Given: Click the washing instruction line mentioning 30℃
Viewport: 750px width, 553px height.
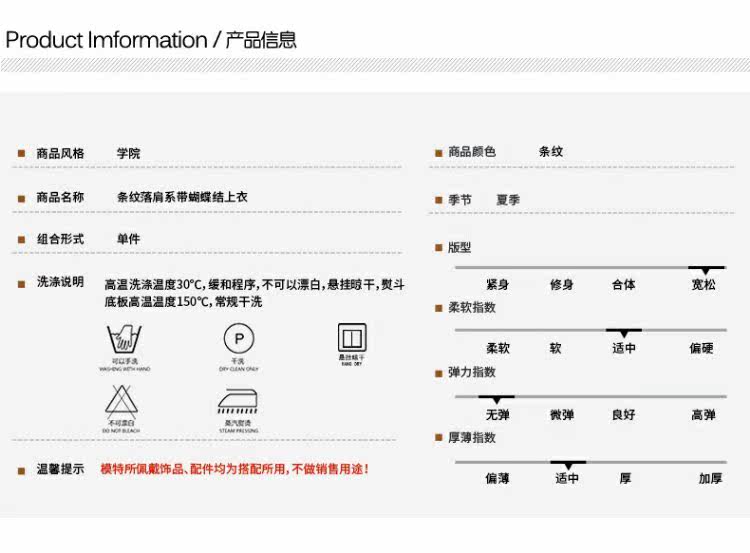Looking at the screenshot, I should 254,285.
